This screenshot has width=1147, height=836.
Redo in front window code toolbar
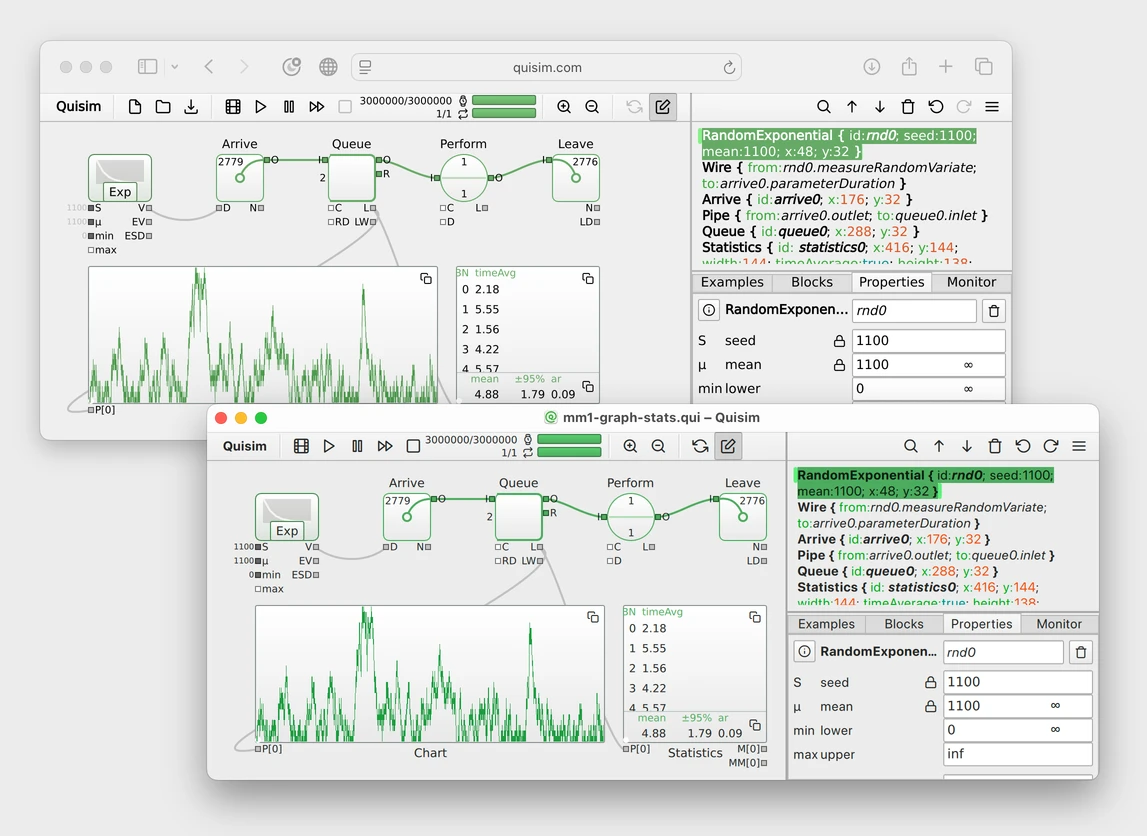[1051, 446]
